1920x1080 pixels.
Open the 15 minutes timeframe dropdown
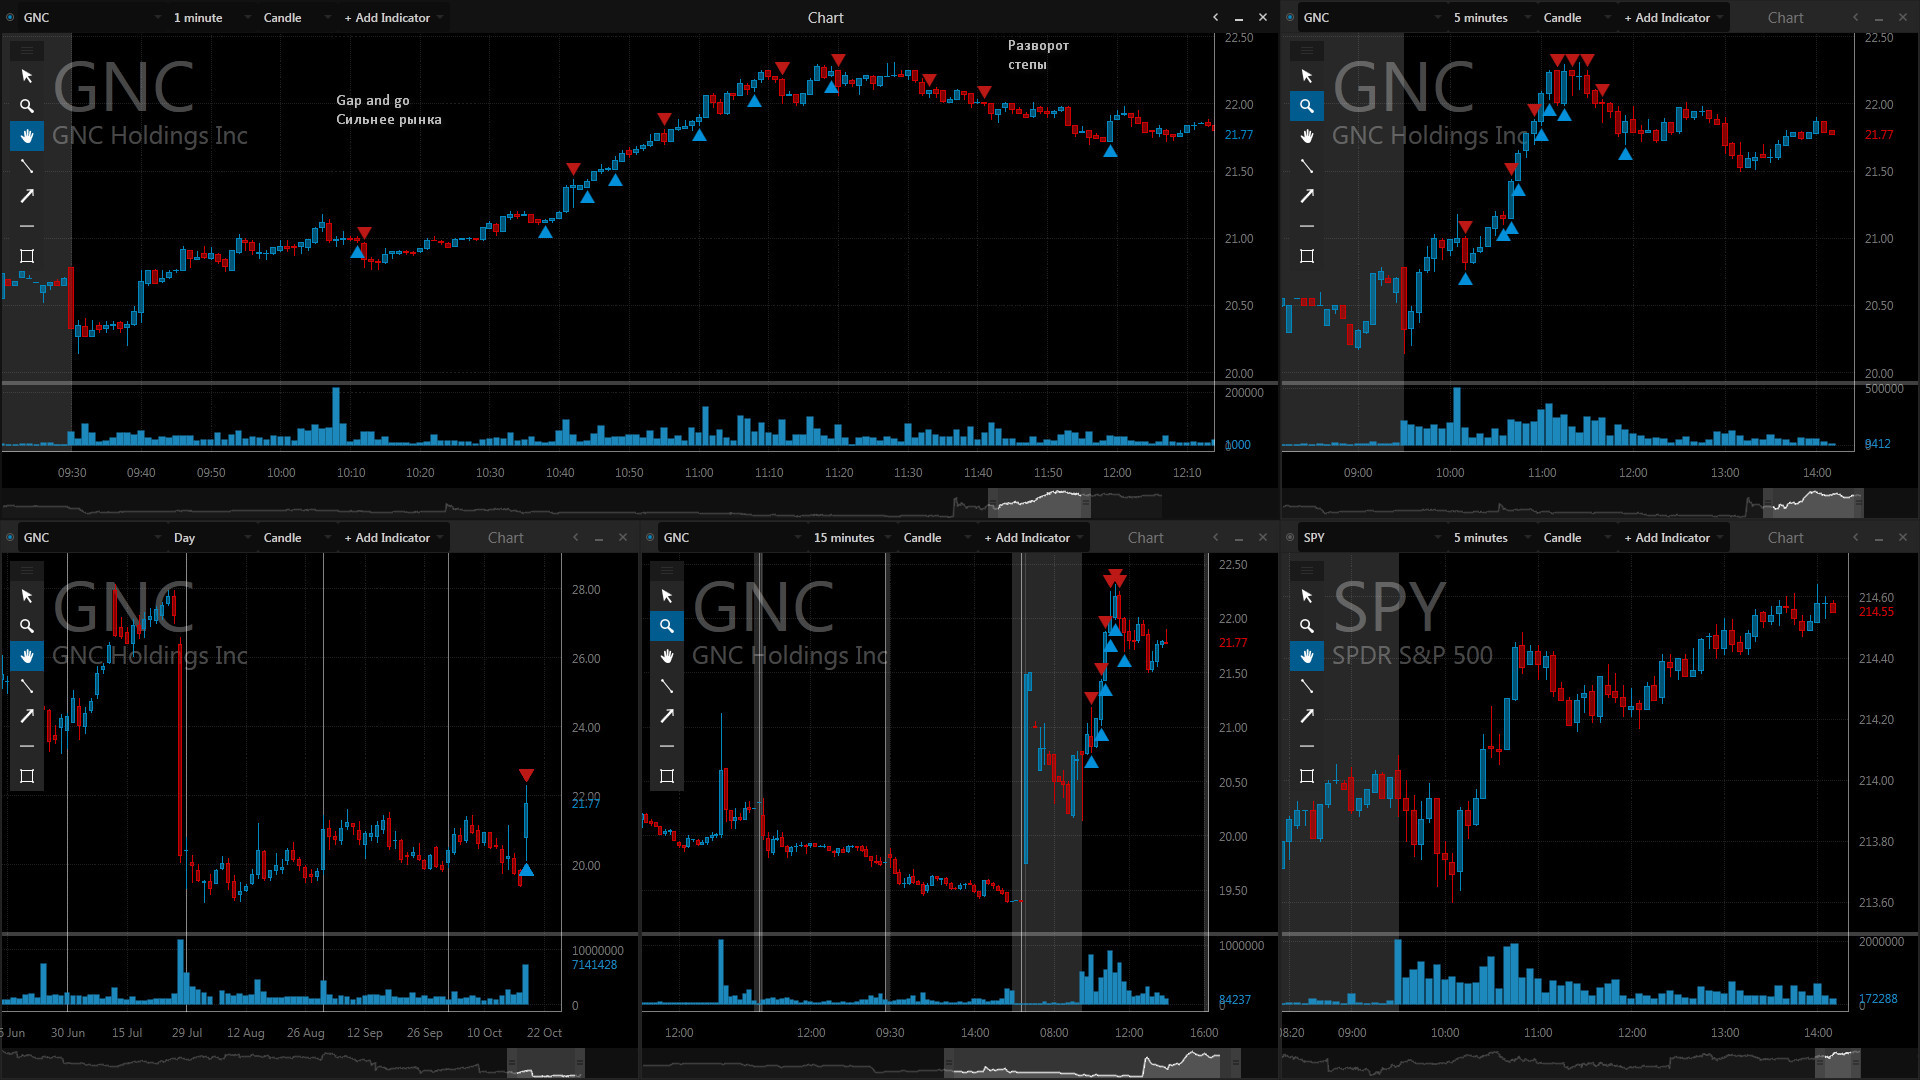[x=851, y=538]
